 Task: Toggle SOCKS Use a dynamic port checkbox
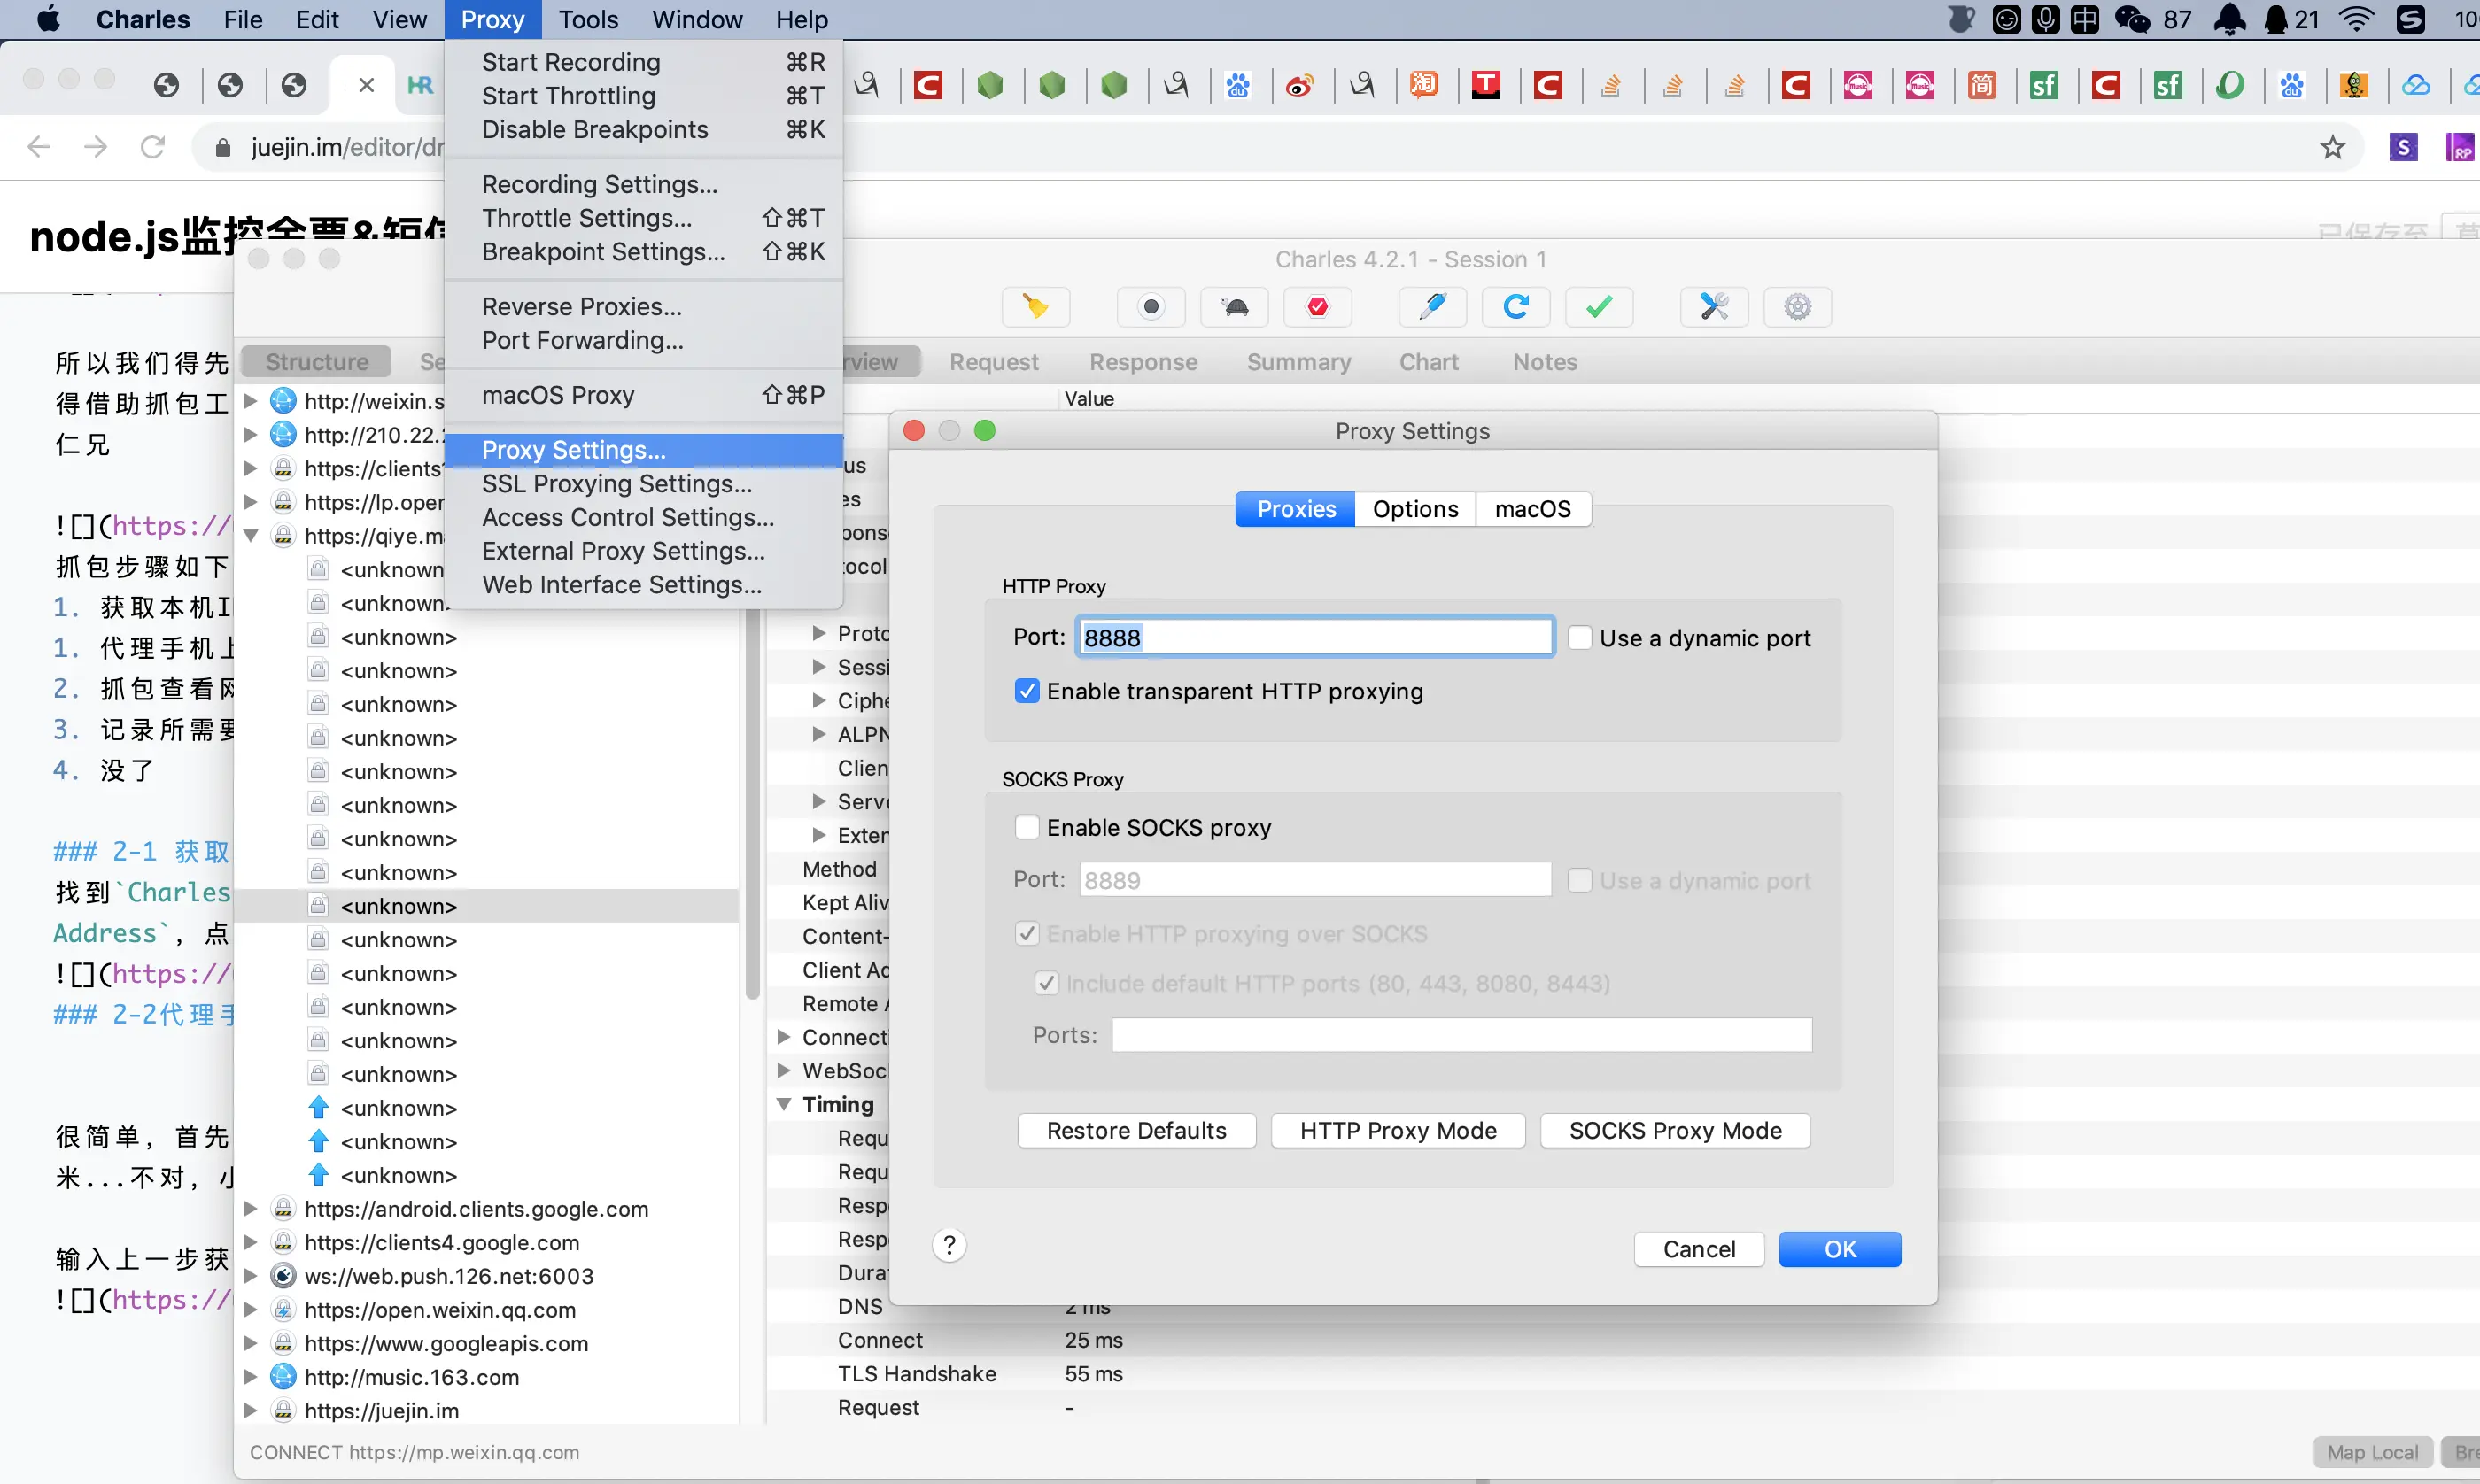click(1579, 881)
